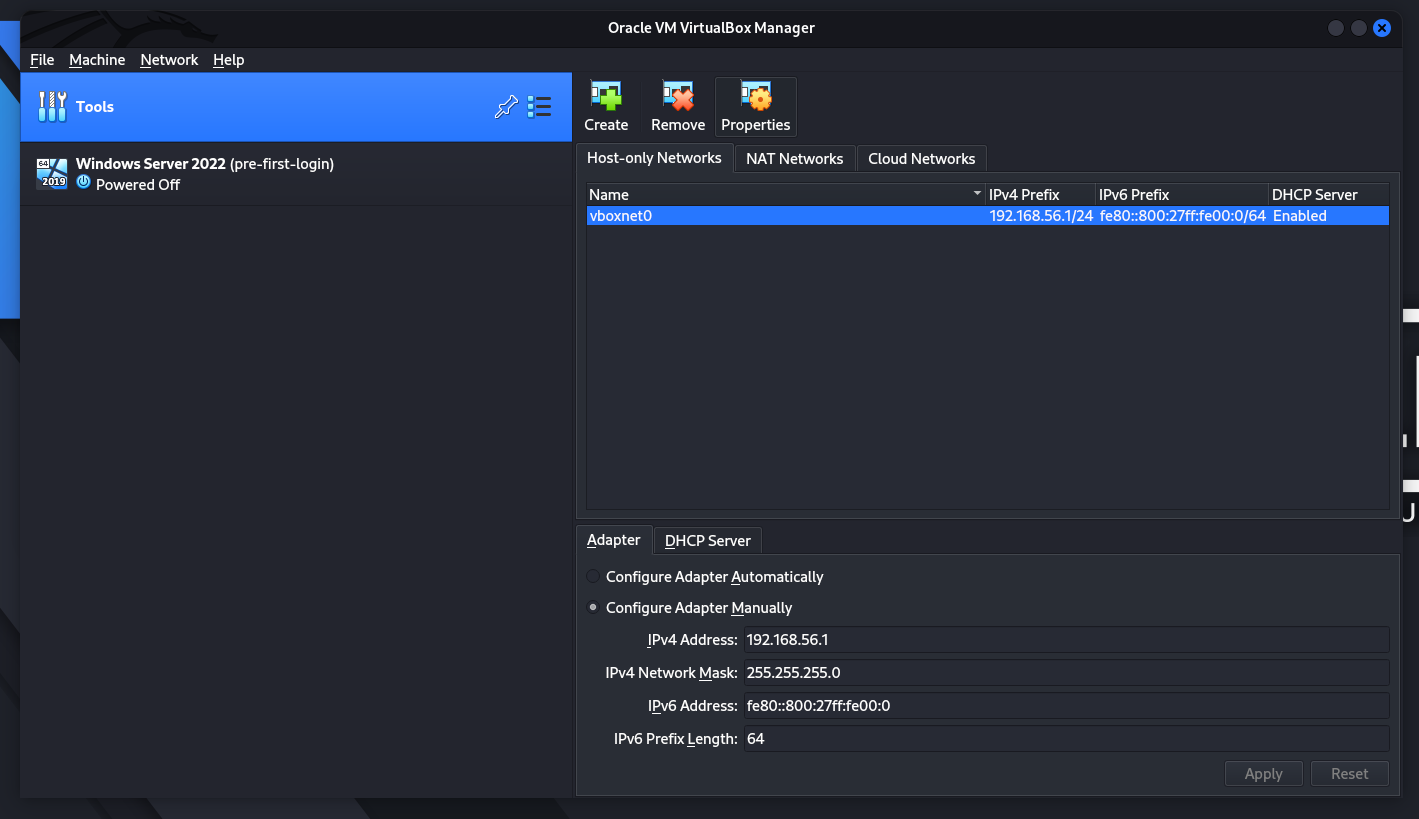Viewport: 1419px width, 819px height.
Task: Open the Tools list menu icon
Action: click(x=540, y=107)
